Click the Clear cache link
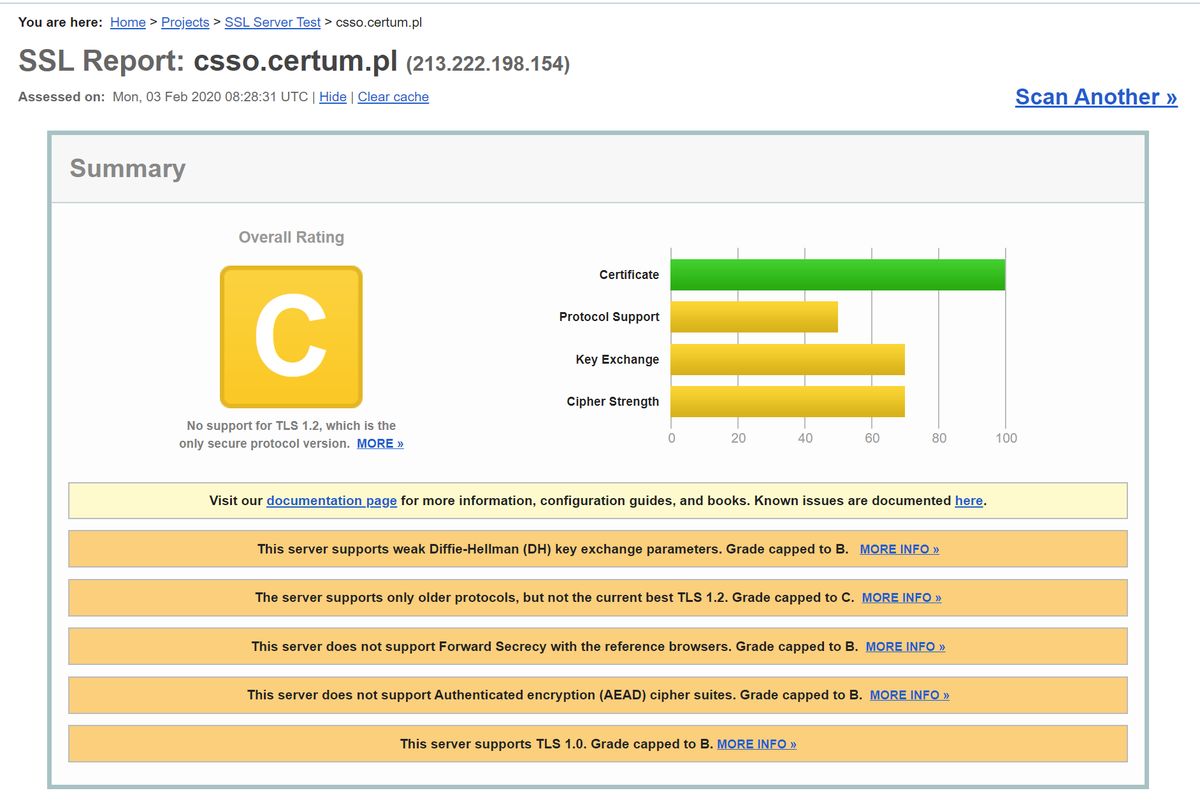Image resolution: width=1200 pixels, height=793 pixels. tap(393, 97)
